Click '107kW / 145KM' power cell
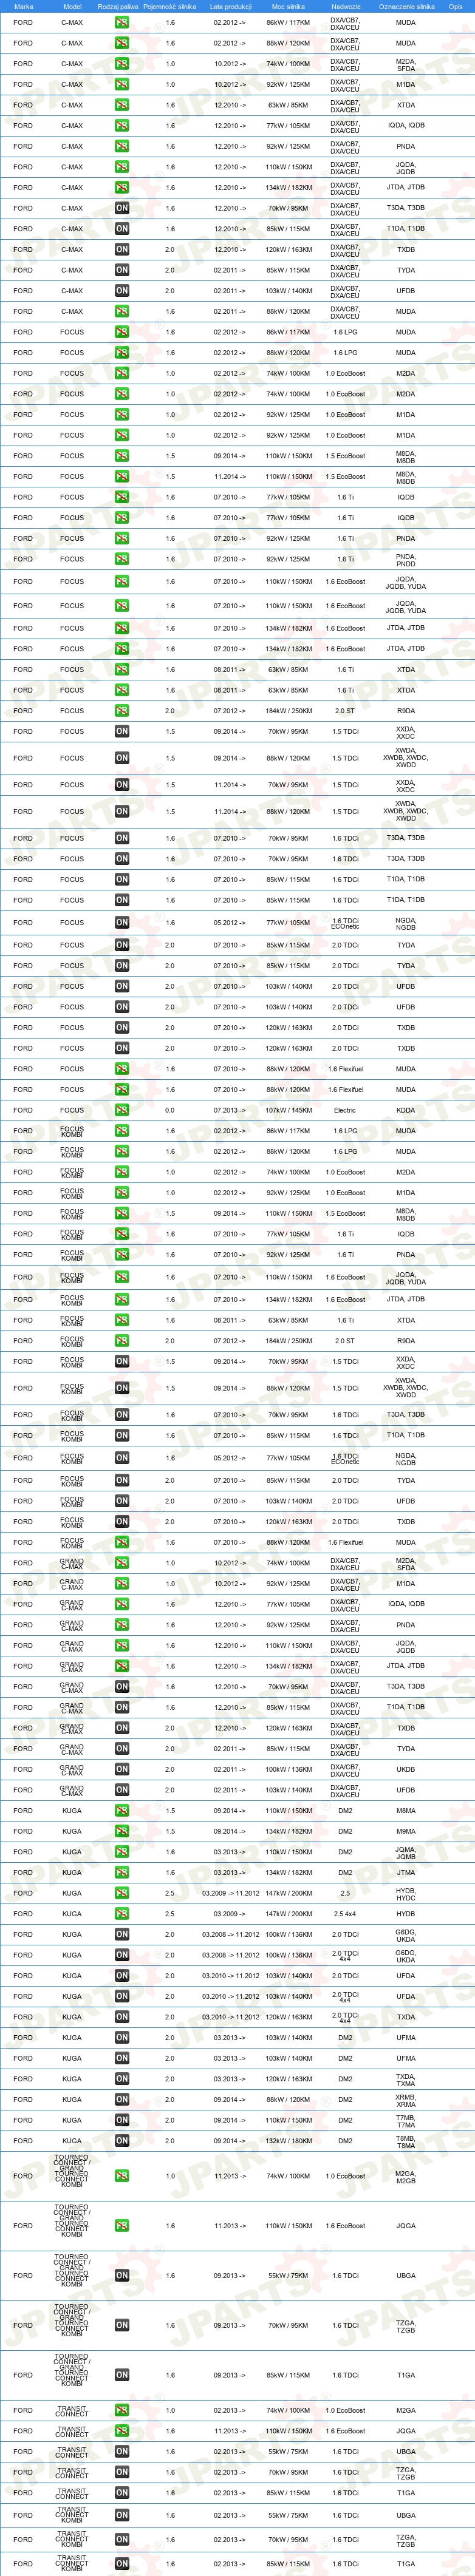The height and width of the screenshot is (2576, 475). (x=289, y=1110)
